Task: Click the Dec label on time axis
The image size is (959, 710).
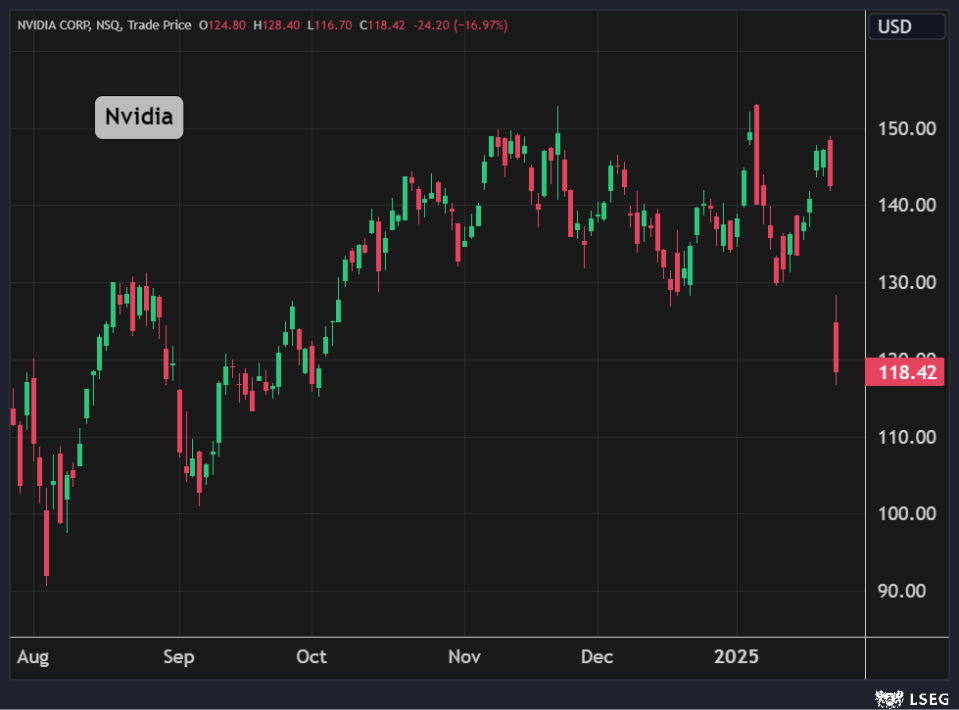Action: tap(597, 657)
